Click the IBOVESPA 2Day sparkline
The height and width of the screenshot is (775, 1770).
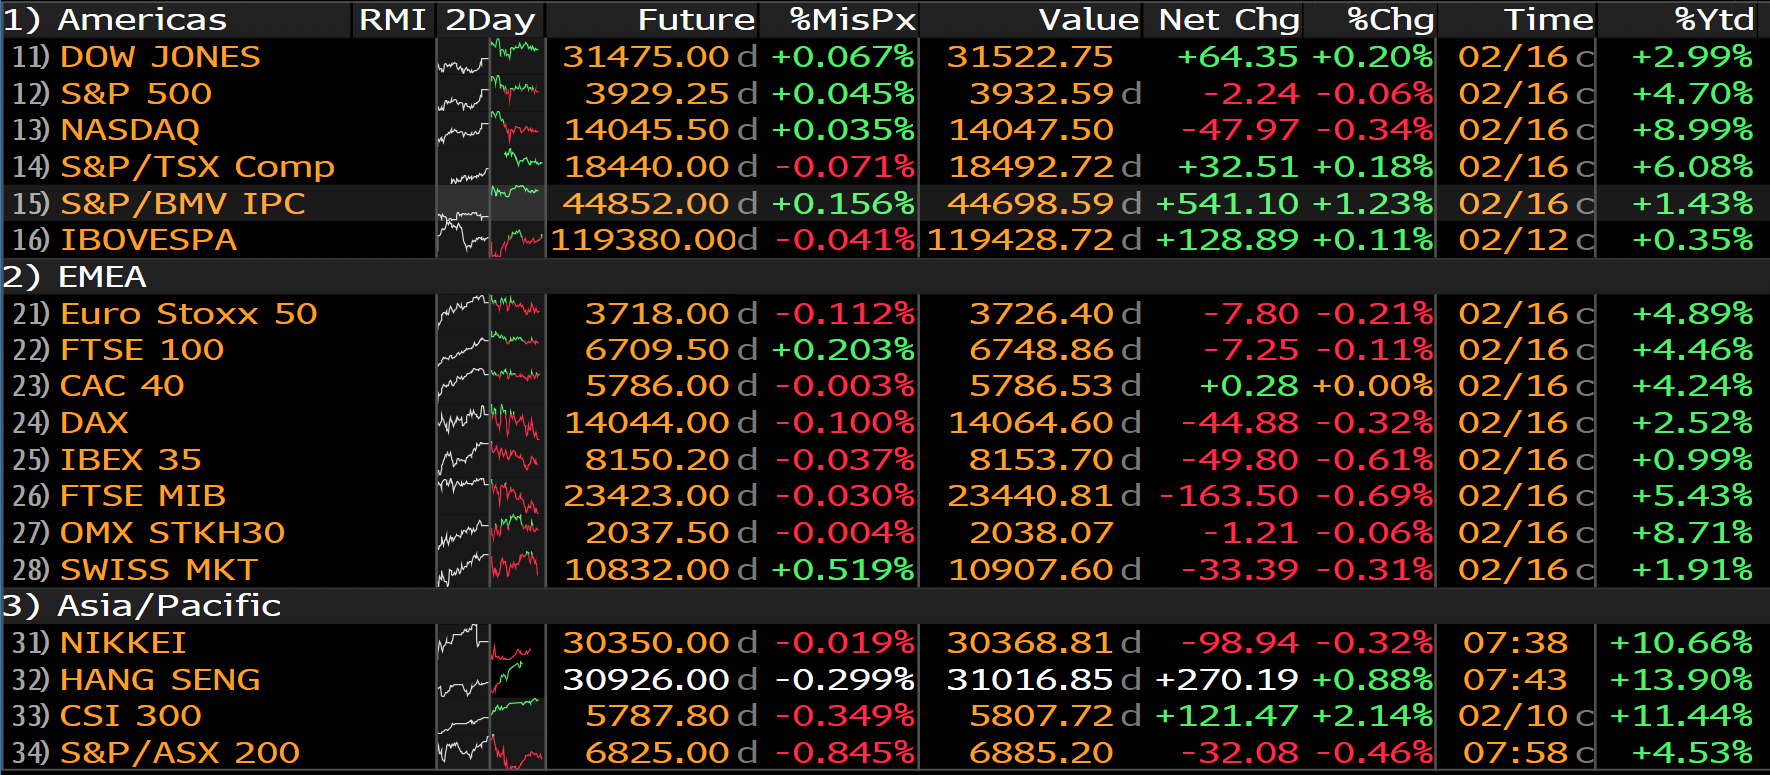(x=490, y=240)
